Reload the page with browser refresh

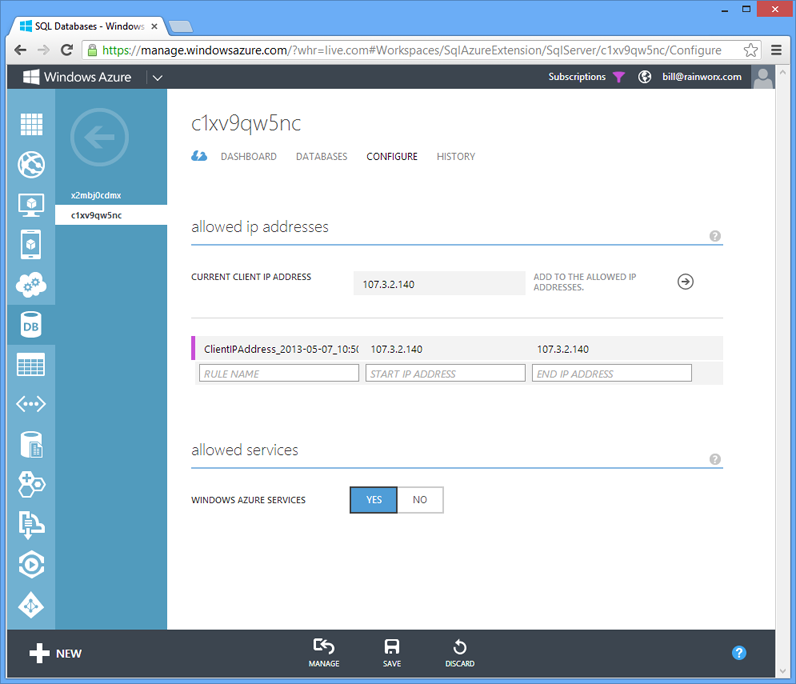67,50
